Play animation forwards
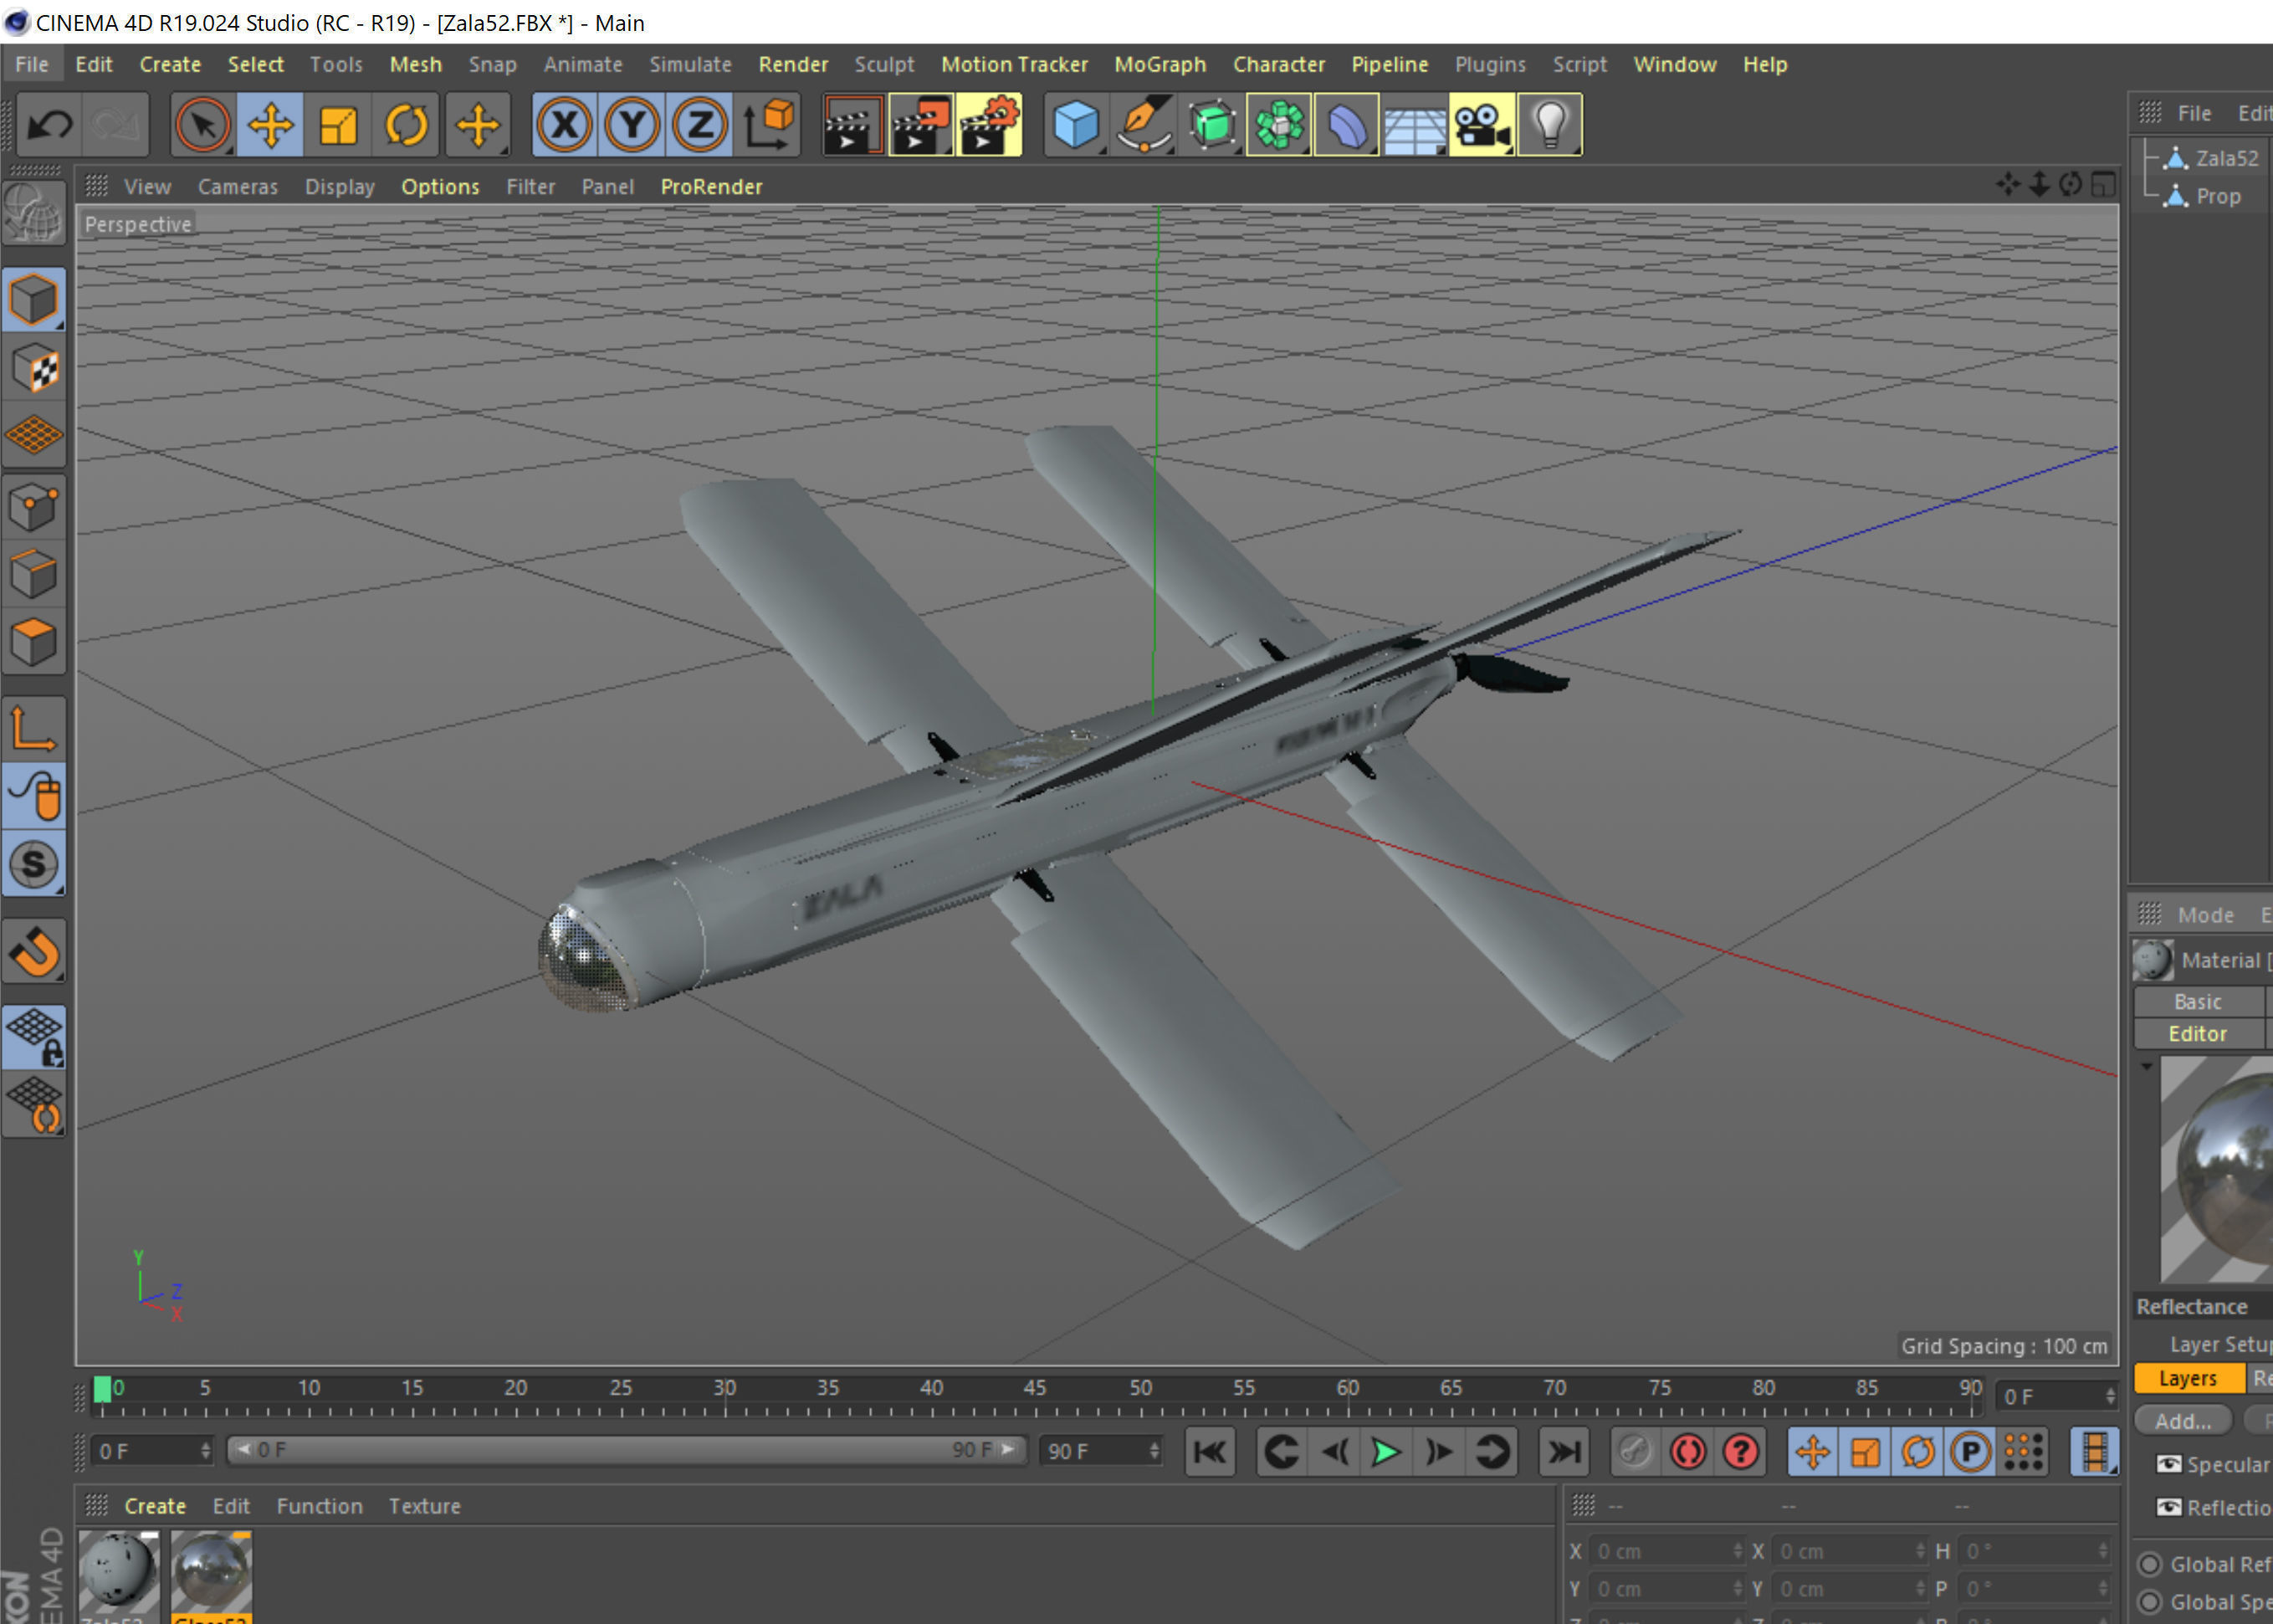2273x1624 pixels. click(x=1385, y=1452)
